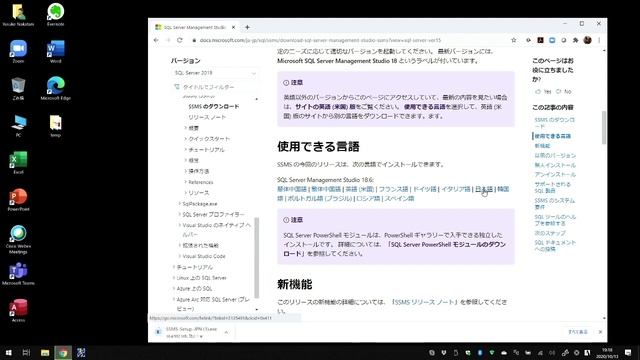Image resolution: width=640 pixels, height=360 pixels.
Task: Click No on the page feedback
Action: point(564,91)
